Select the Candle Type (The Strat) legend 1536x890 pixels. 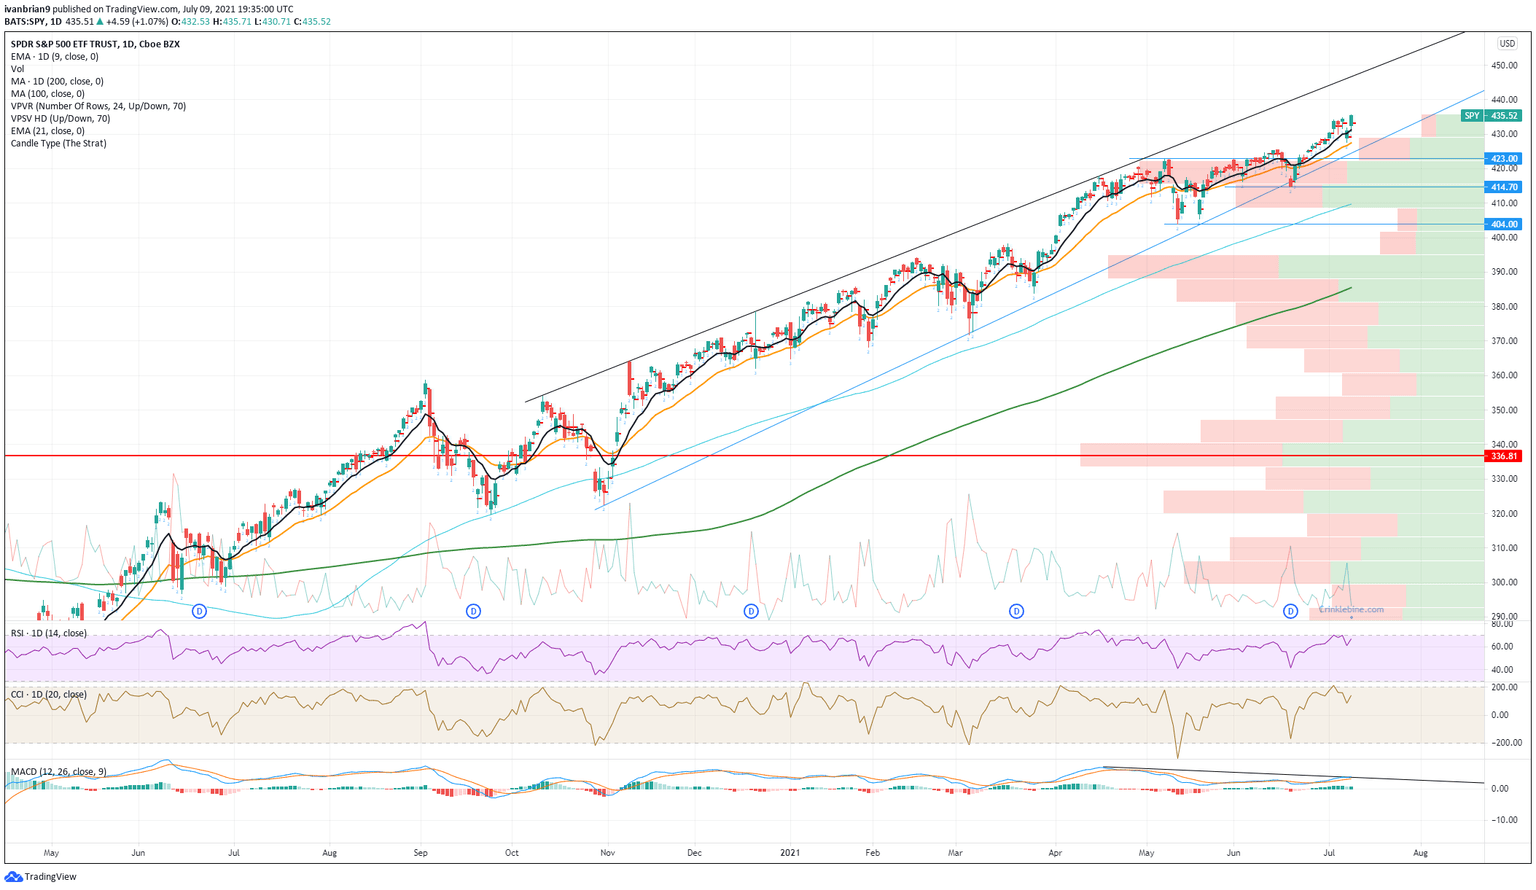[x=58, y=143]
